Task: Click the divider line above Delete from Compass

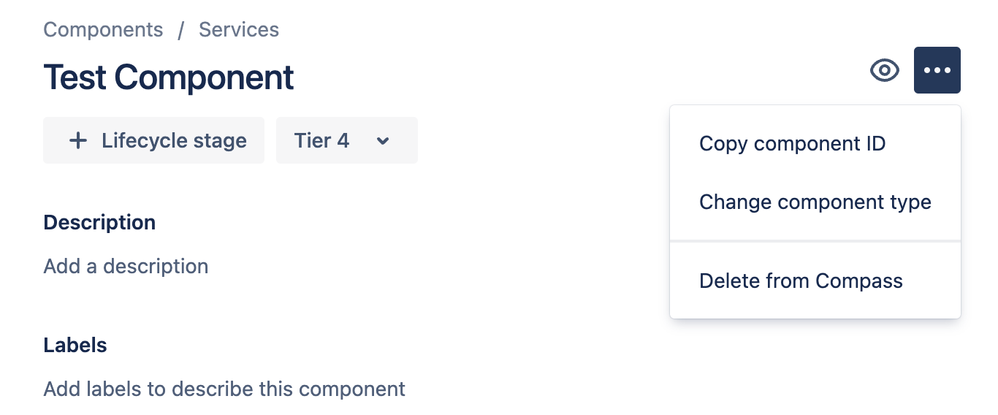Action: pyautogui.click(x=815, y=241)
